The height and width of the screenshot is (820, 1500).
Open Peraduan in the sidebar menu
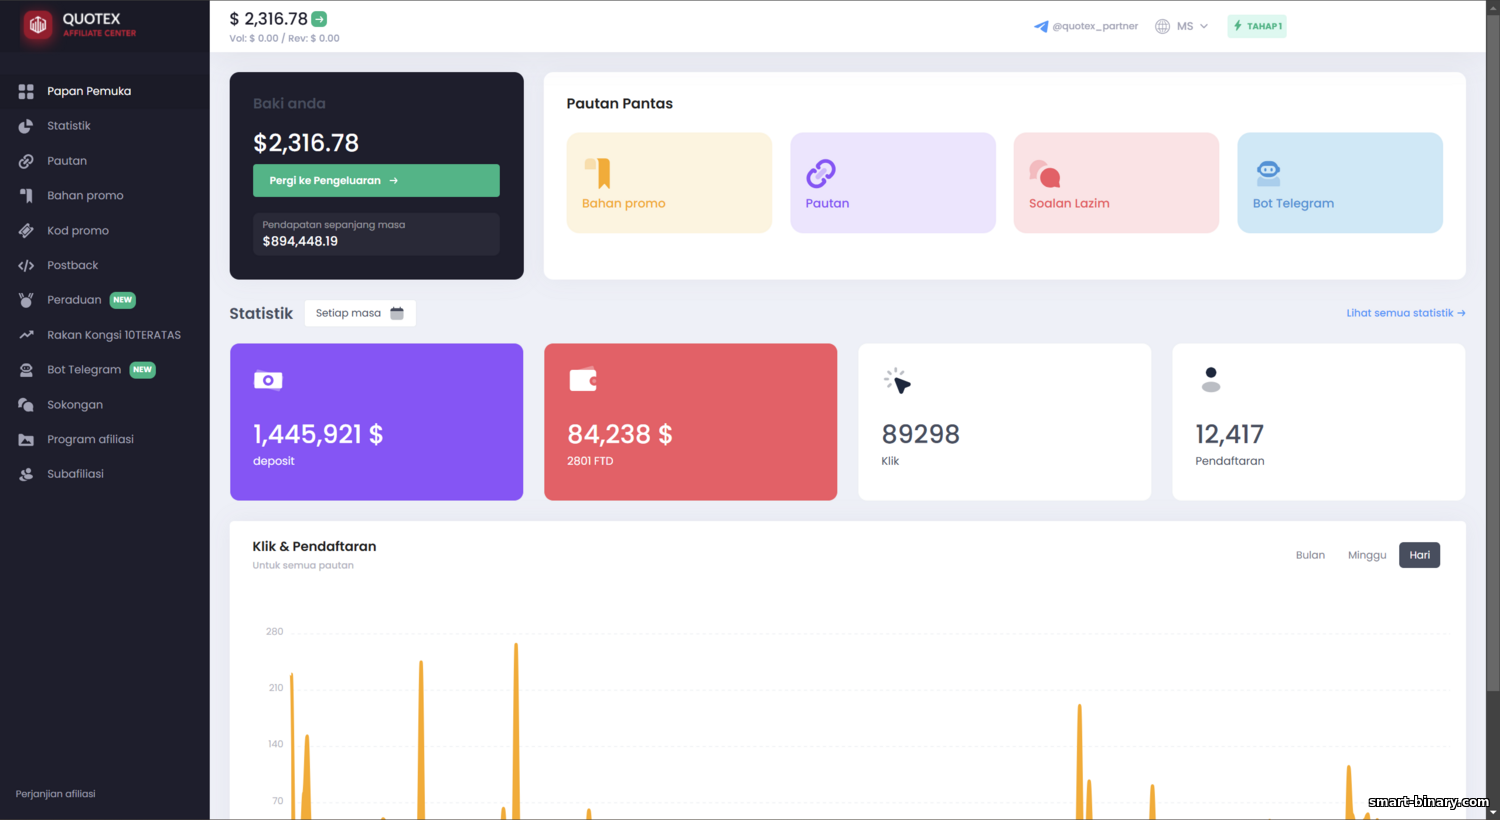click(x=74, y=300)
